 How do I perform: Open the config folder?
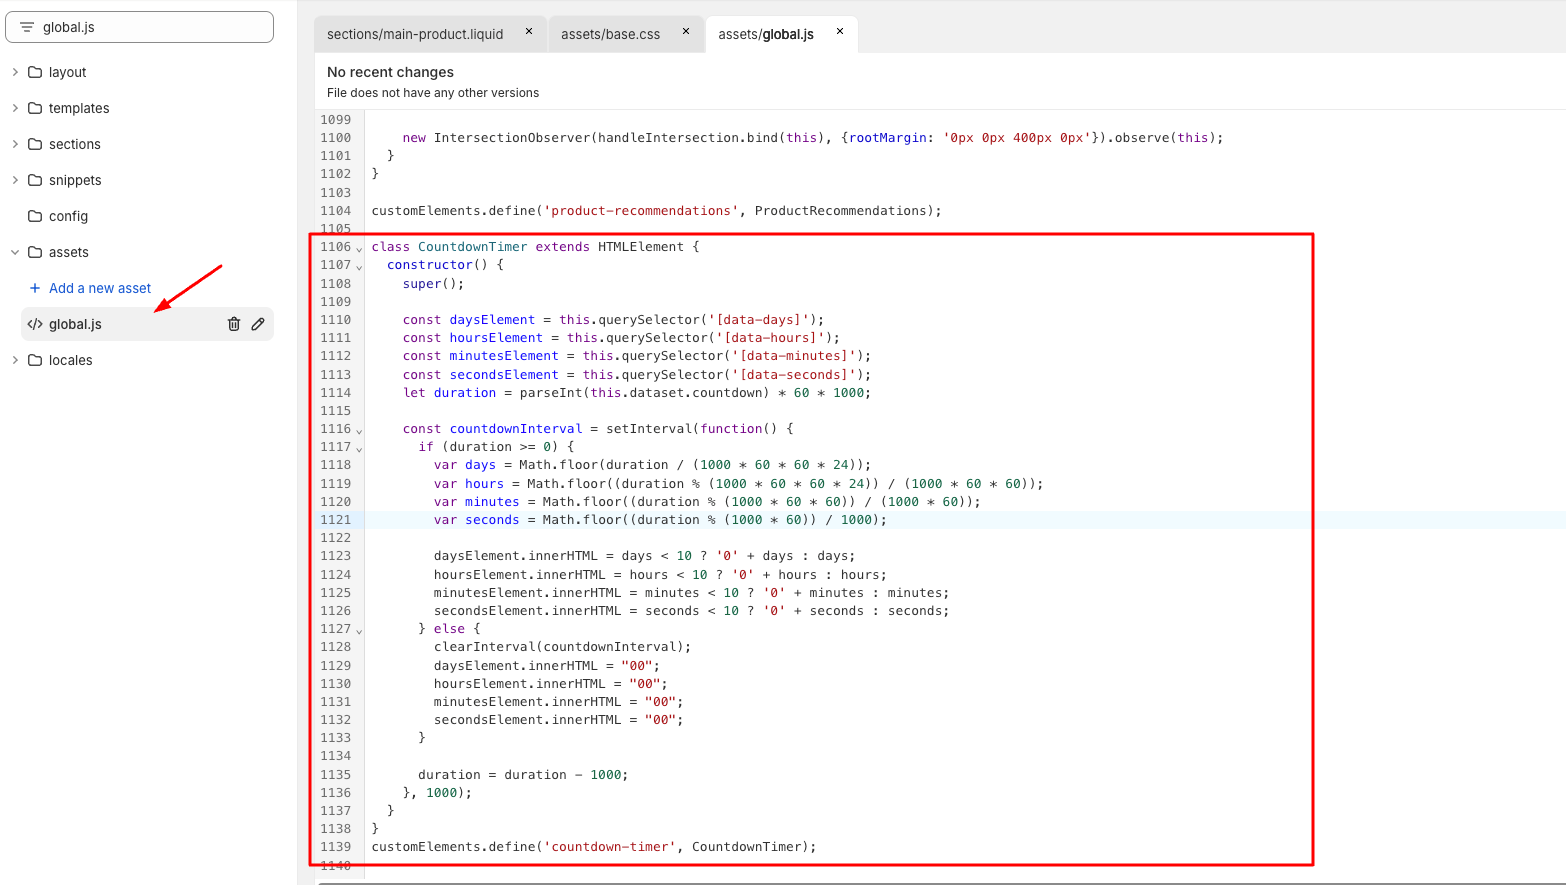tap(68, 216)
